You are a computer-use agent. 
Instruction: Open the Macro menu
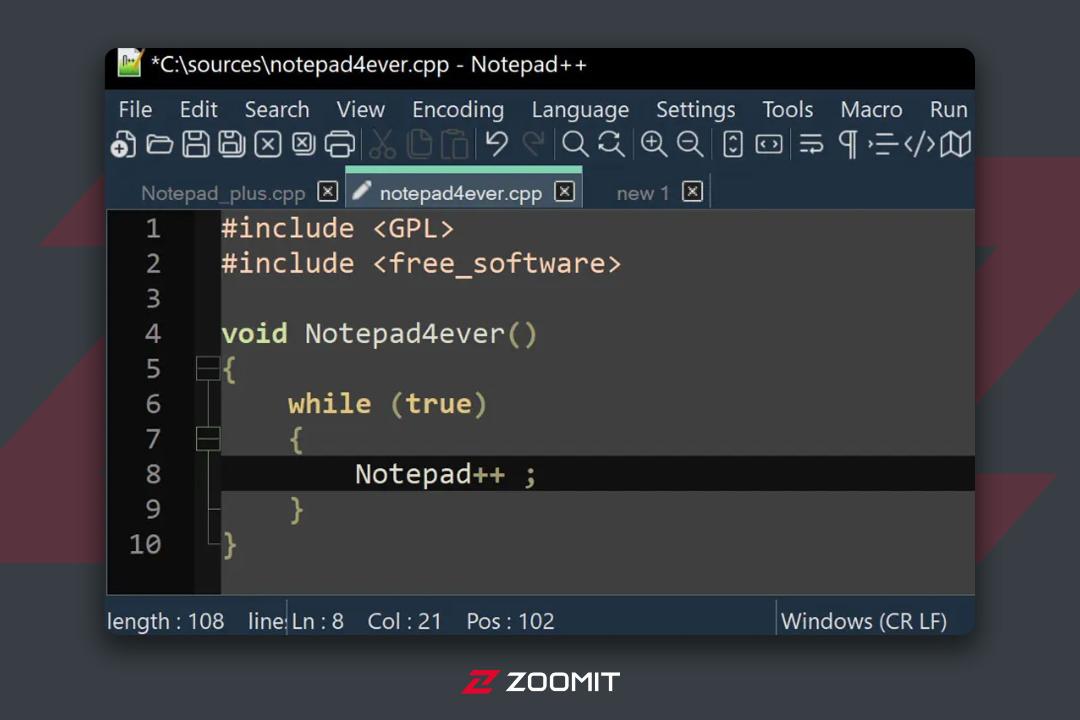871,110
